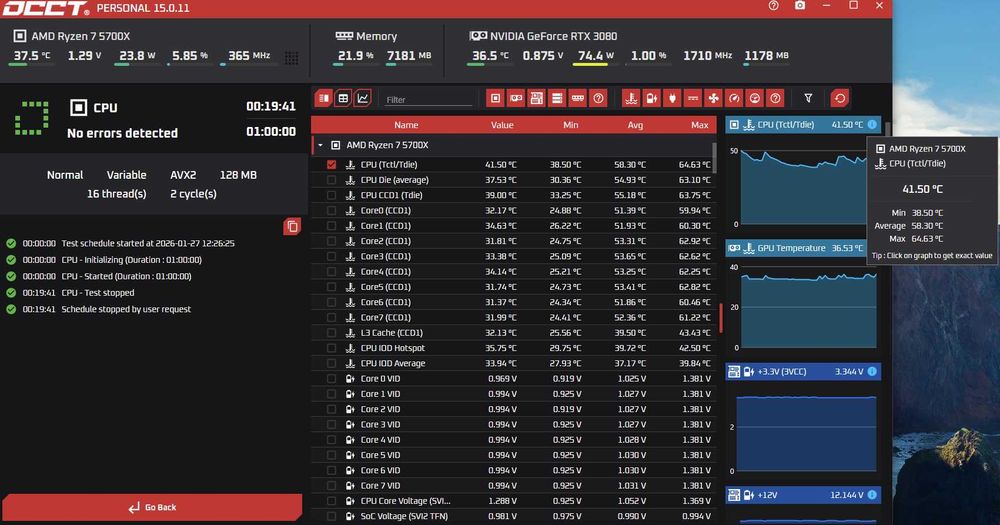Screen dimensions: 1000x525
Task: Reset sensor min/max with the refresh icon
Action: pos(839,98)
